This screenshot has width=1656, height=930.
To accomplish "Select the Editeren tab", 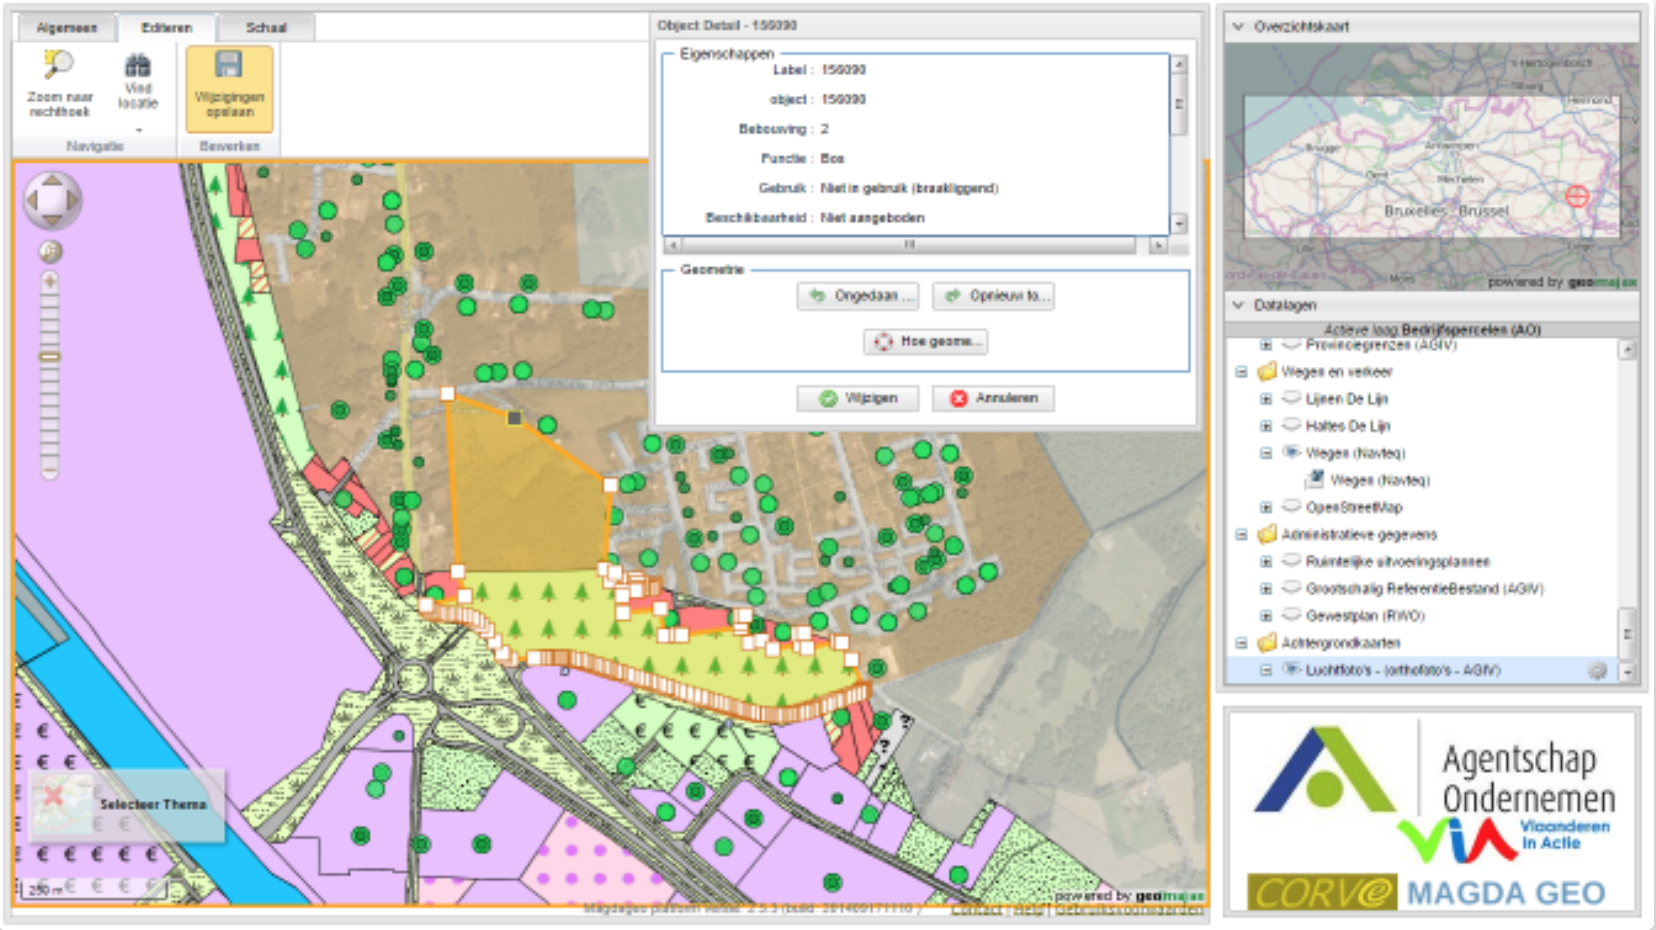I will (166, 27).
